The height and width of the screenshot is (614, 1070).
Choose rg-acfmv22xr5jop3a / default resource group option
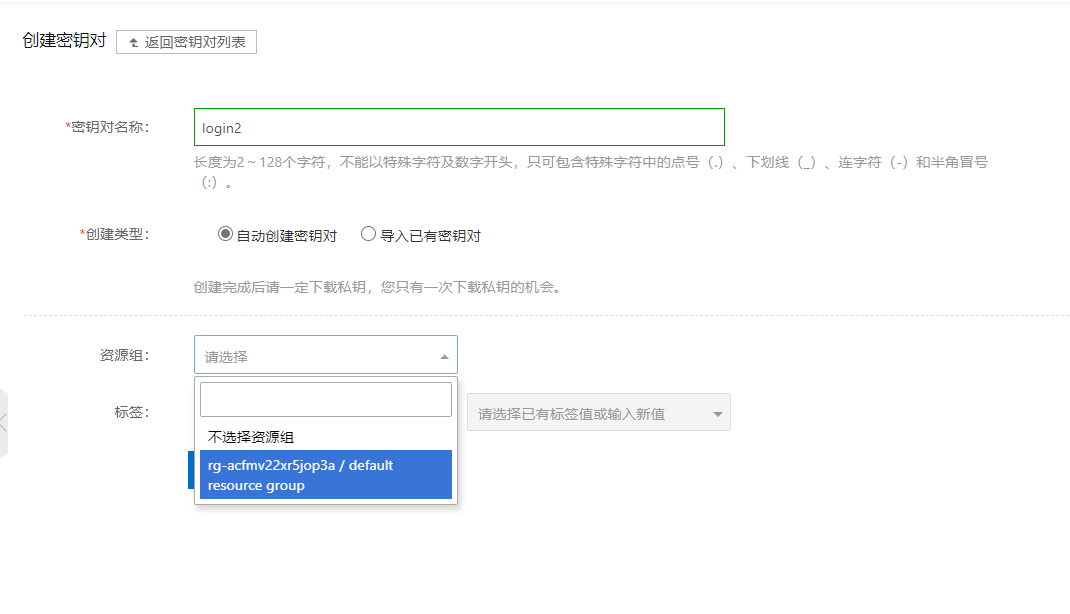pos(326,475)
